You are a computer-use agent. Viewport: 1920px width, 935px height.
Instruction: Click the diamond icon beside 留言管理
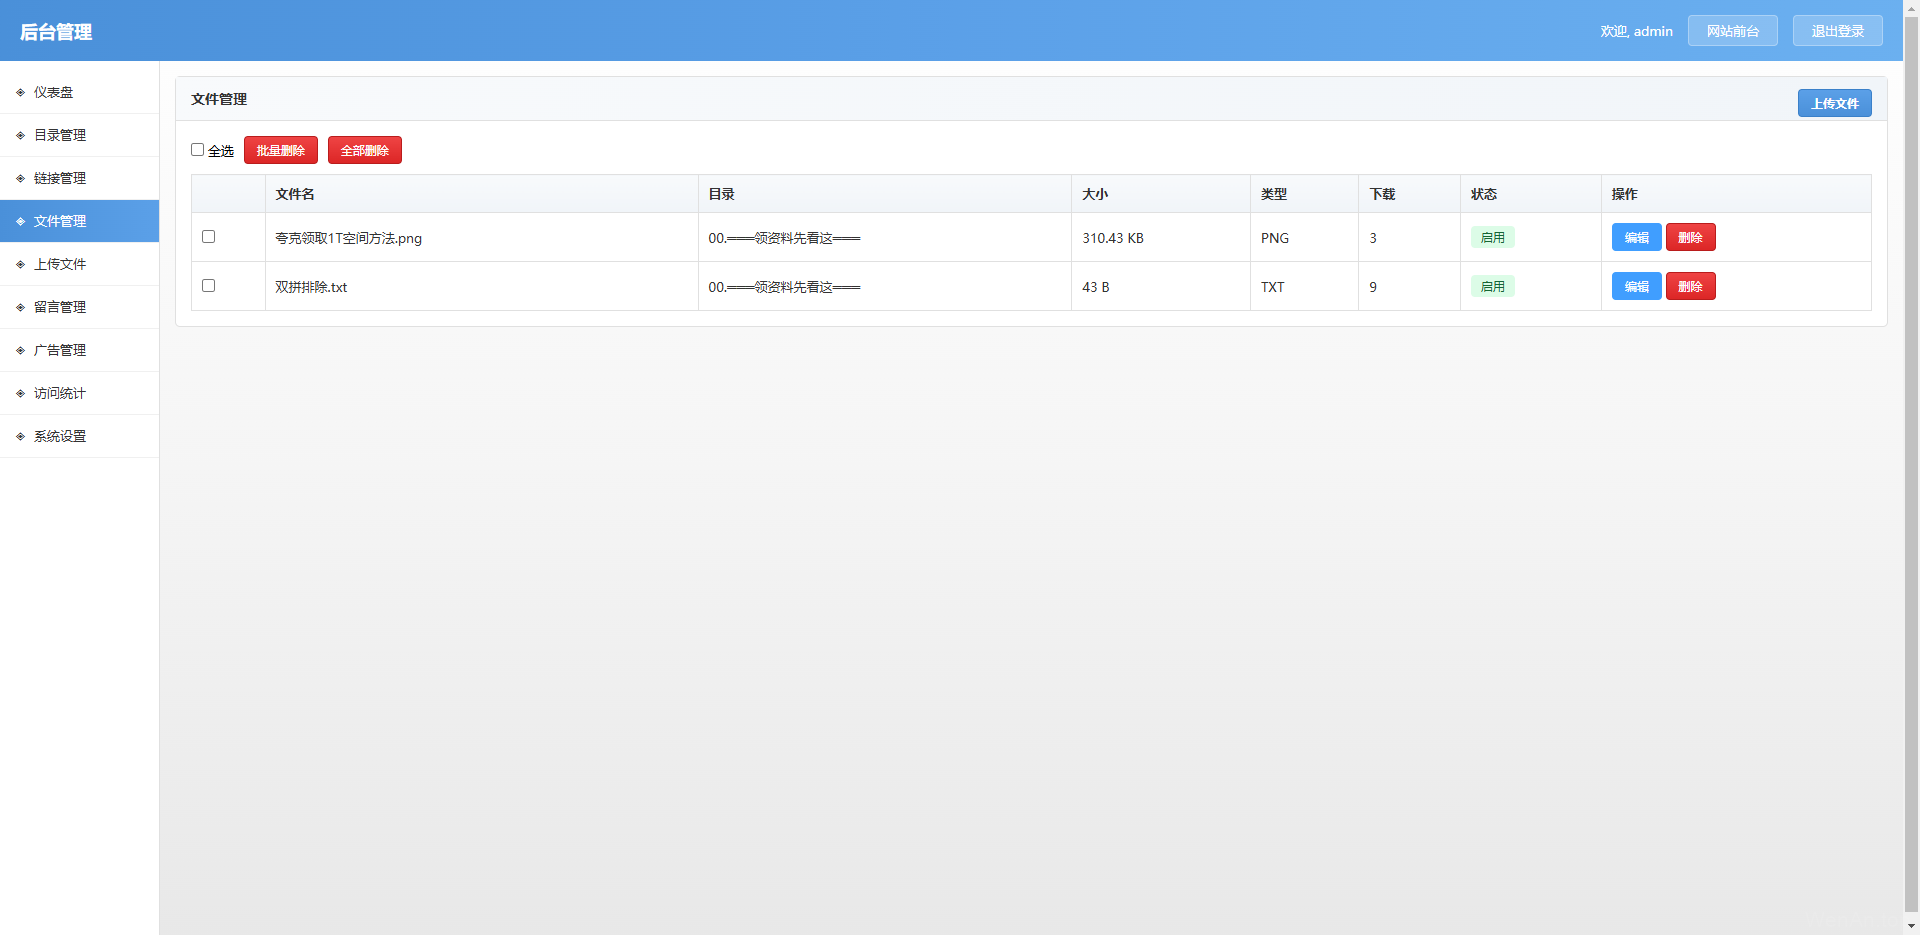(x=20, y=308)
